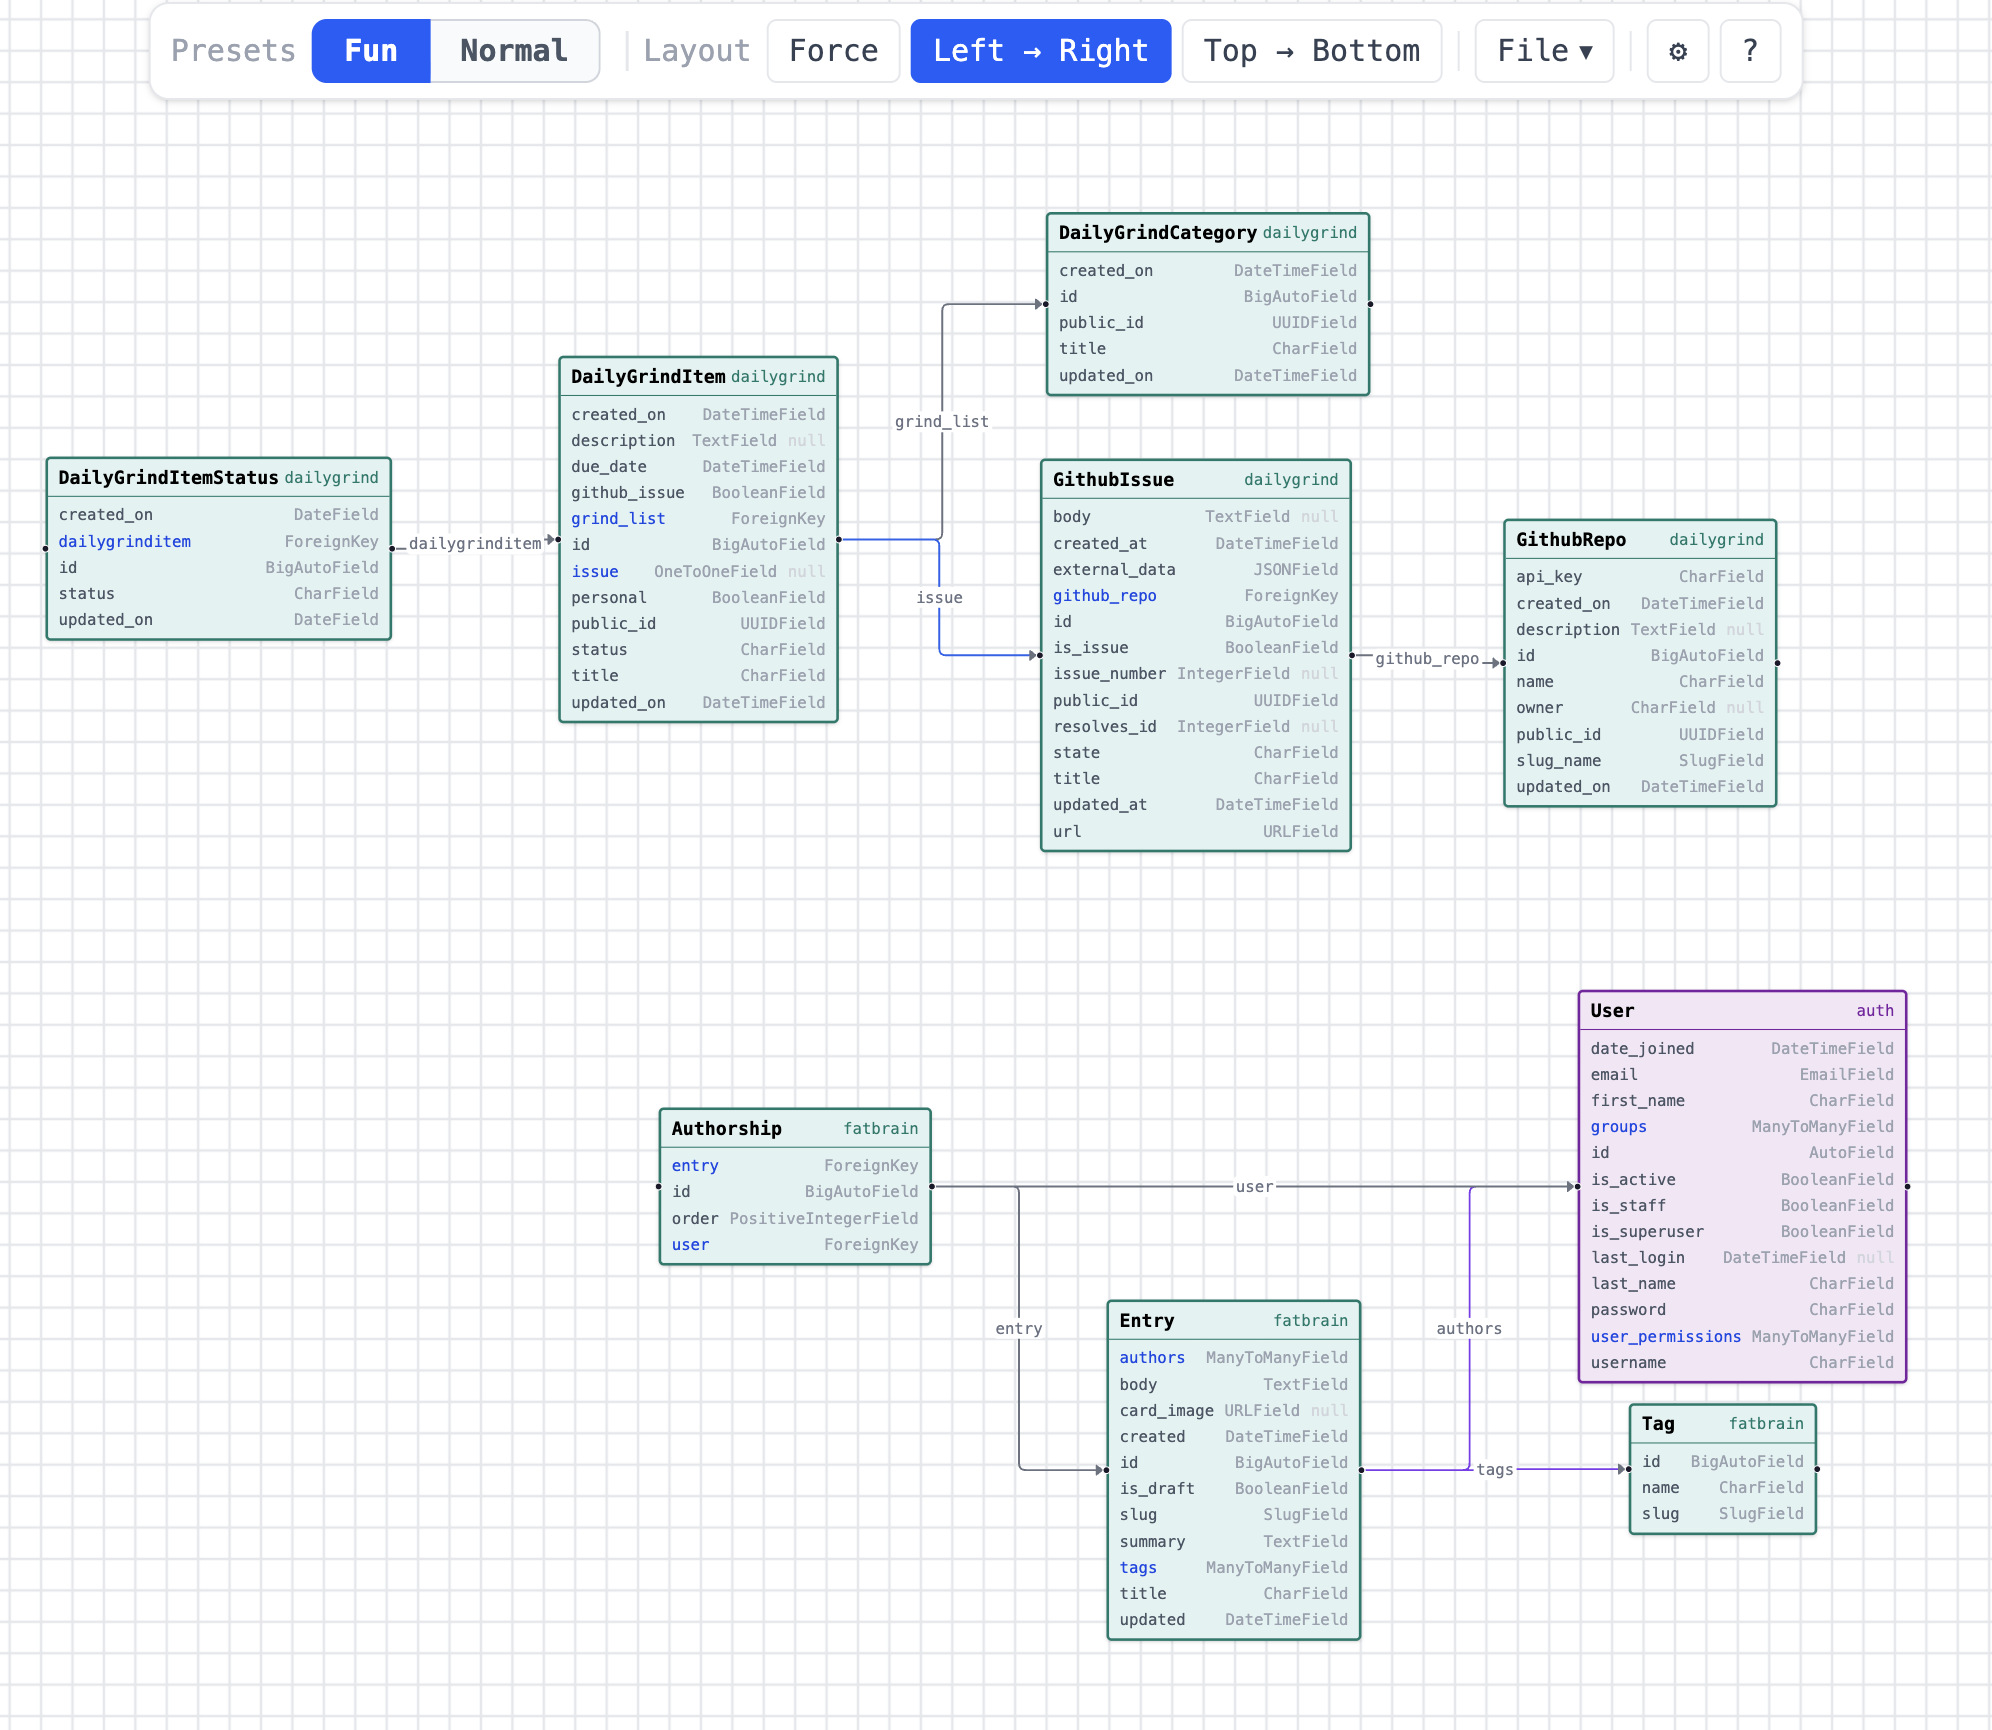The image size is (1992, 1730).
Task: Open the File dropdown menu
Action: coord(1543,51)
